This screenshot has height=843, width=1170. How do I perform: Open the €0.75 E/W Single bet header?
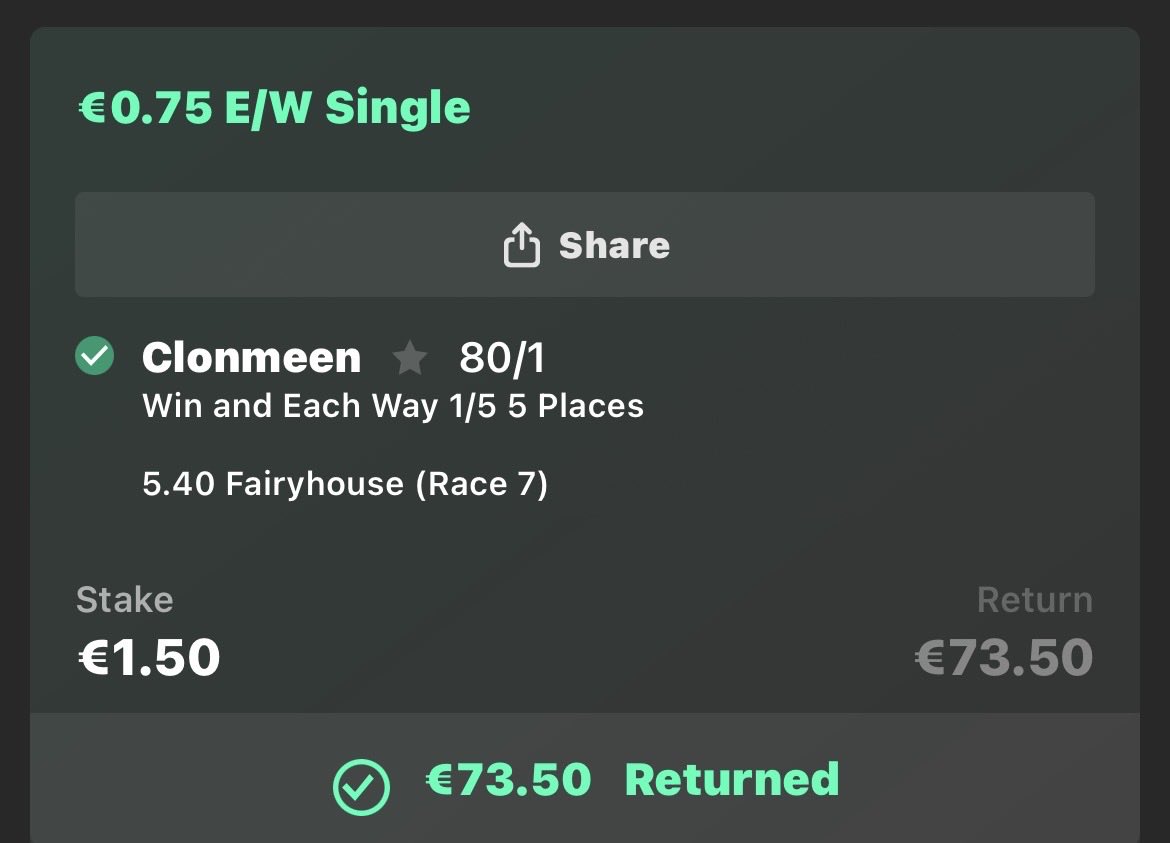point(275,107)
